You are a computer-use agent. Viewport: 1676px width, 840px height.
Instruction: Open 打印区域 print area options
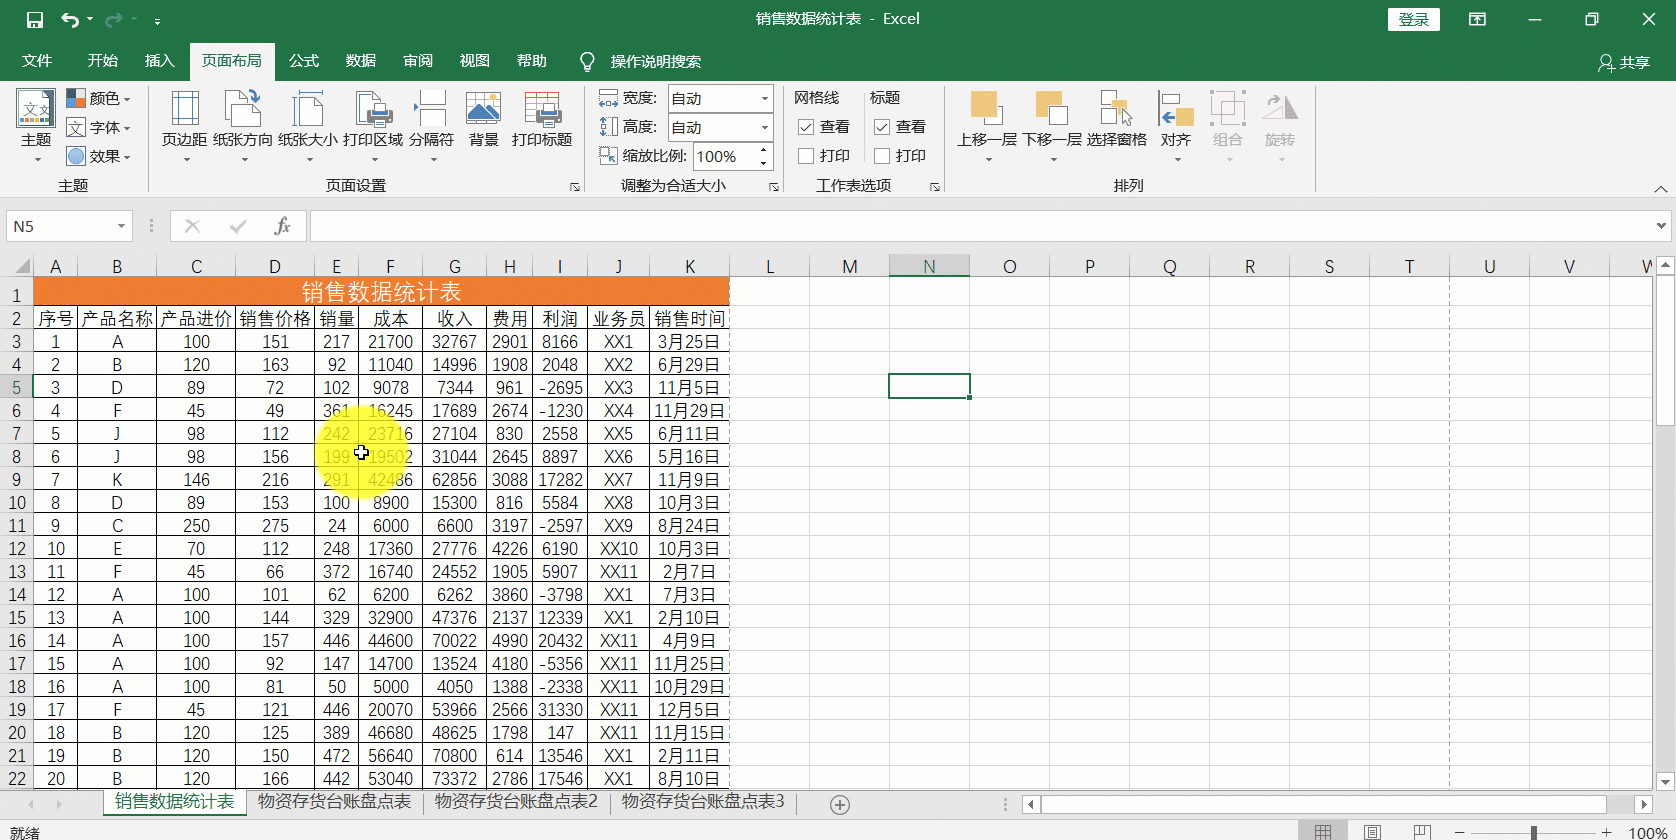pos(373,126)
